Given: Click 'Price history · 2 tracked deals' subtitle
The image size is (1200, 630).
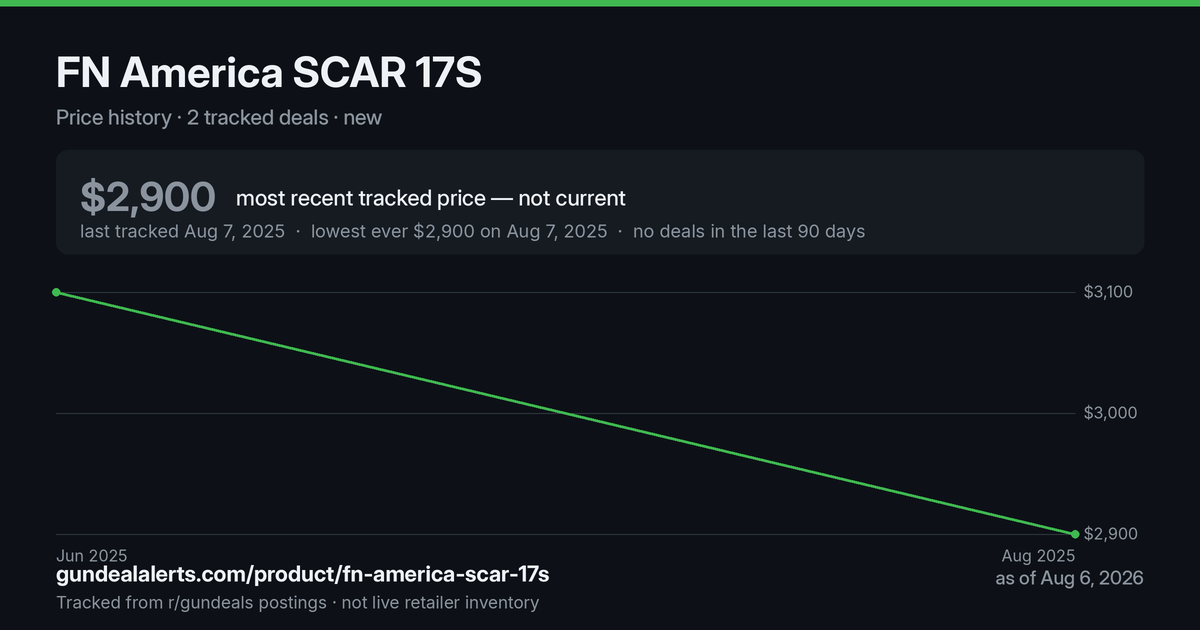Looking at the screenshot, I should pyautogui.click(x=192, y=117).
